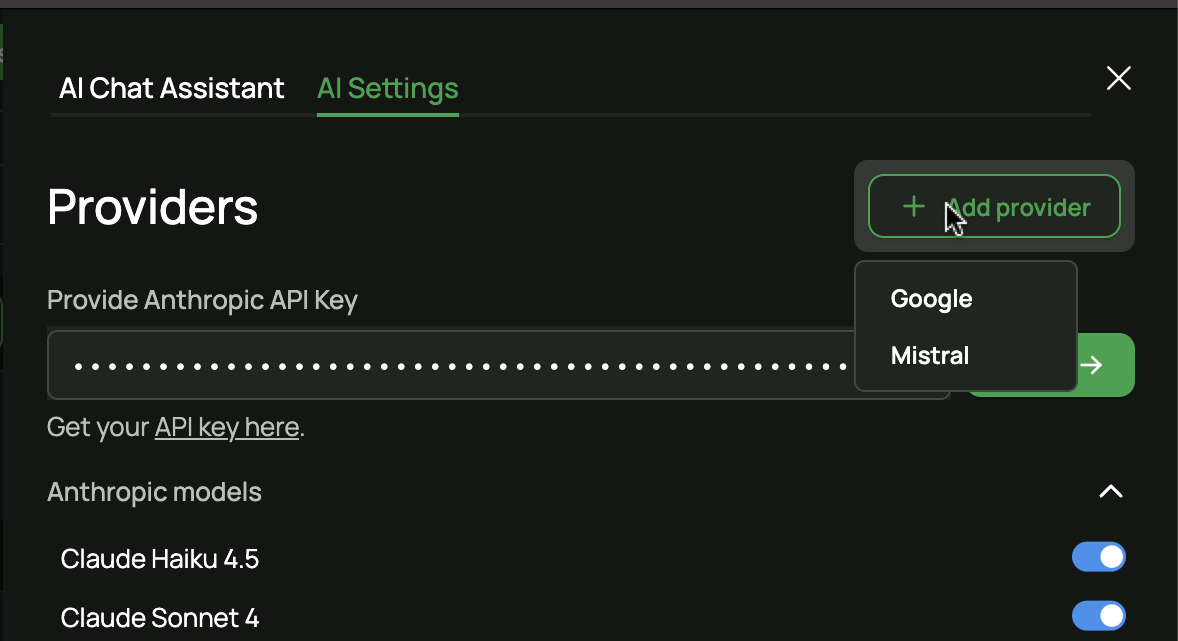
Task: Choose Google from the provider dropdown
Action: pyautogui.click(x=931, y=299)
